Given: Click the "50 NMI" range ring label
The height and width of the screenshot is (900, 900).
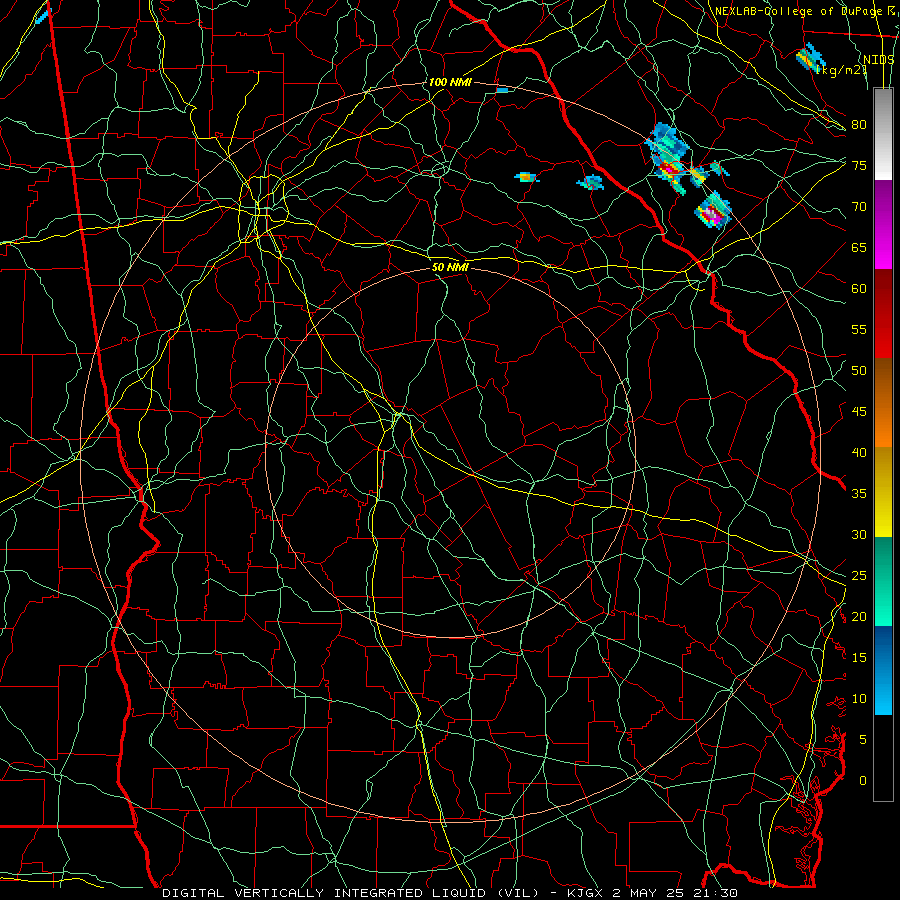Looking at the screenshot, I should click(x=450, y=267).
